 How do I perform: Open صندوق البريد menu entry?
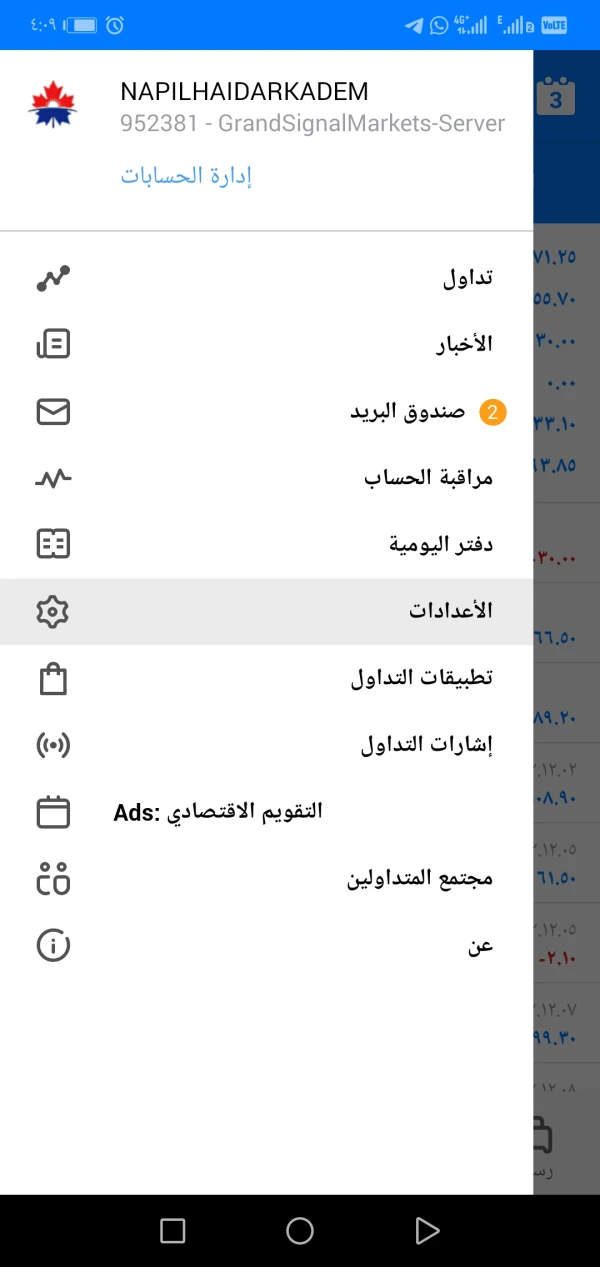(x=407, y=412)
